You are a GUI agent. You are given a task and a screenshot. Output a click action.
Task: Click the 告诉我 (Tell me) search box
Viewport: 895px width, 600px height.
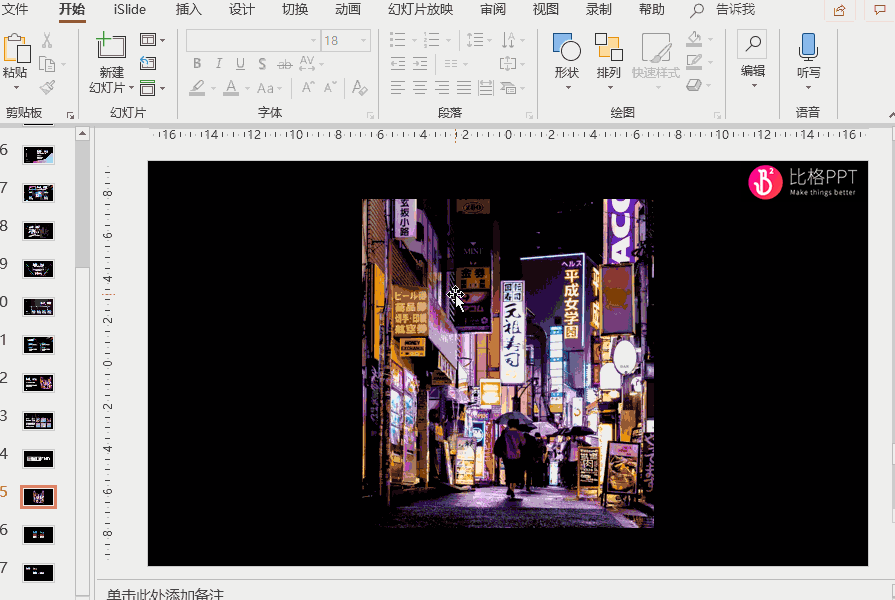pyautogui.click(x=735, y=10)
